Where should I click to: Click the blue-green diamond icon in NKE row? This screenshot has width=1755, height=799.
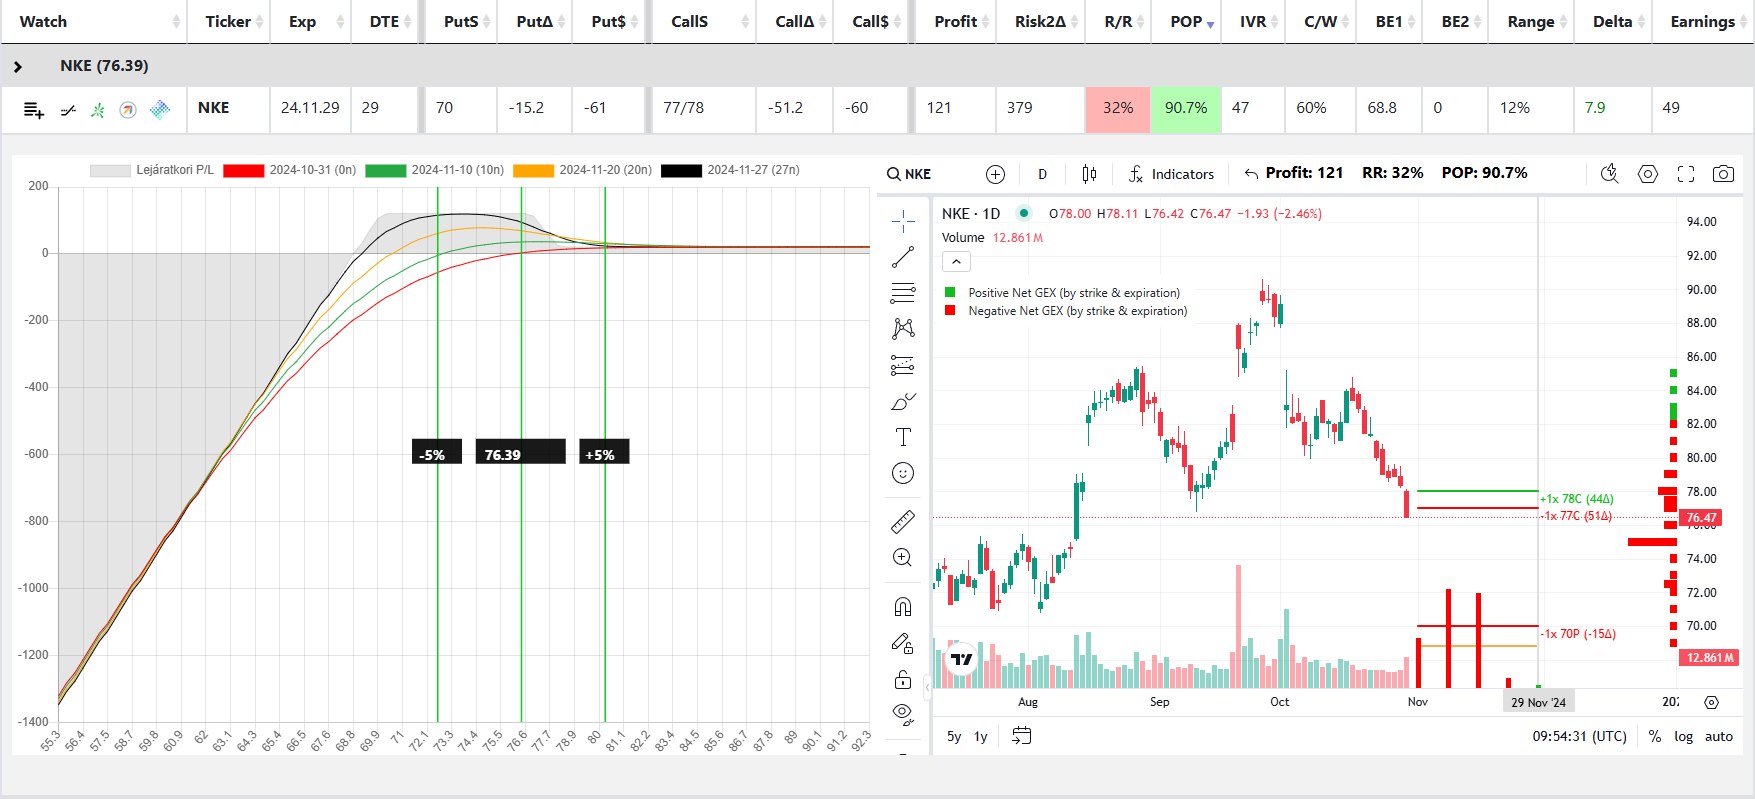pyautogui.click(x=160, y=109)
